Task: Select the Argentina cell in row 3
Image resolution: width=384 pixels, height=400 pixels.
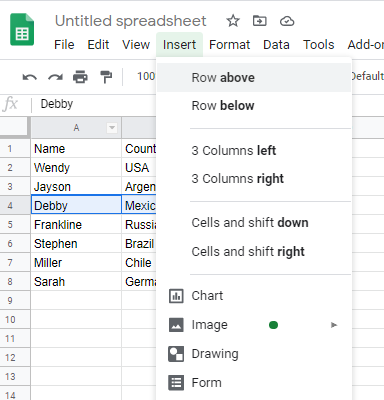Action: [139, 186]
